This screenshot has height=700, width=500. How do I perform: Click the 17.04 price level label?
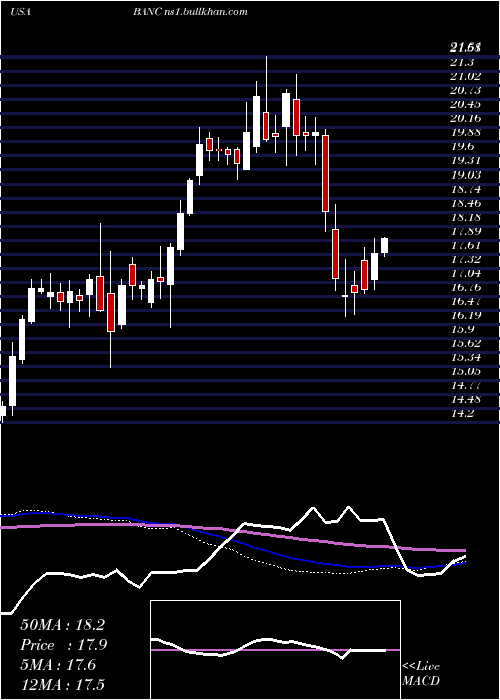[x=464, y=274]
